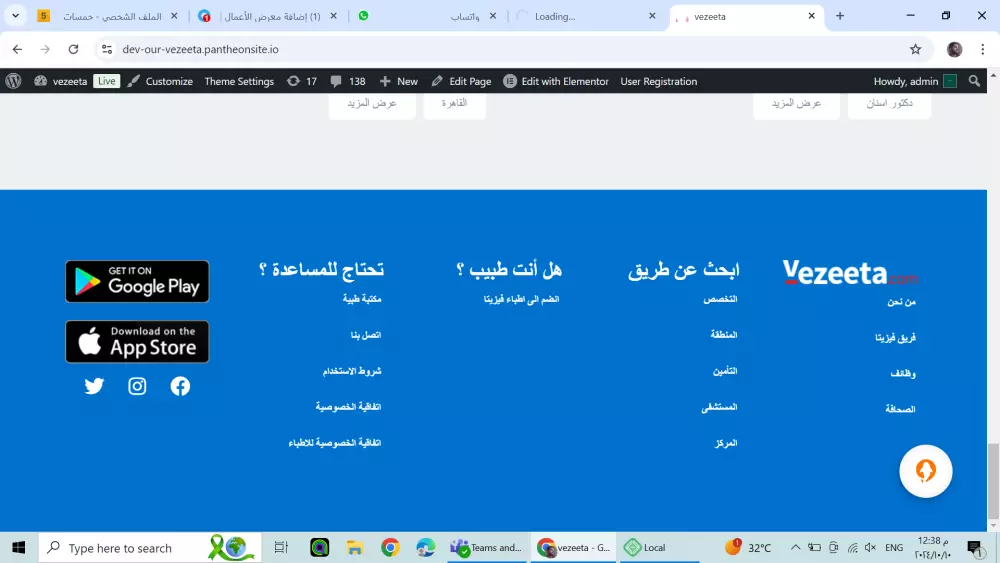The width and height of the screenshot is (1000, 563).
Task: Open the New content menu
Action: pos(399,81)
